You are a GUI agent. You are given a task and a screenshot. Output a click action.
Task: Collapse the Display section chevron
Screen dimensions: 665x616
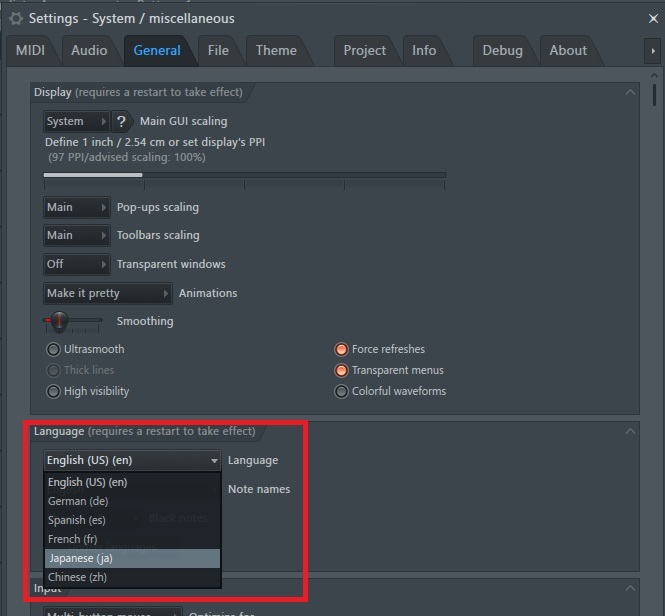coord(630,92)
